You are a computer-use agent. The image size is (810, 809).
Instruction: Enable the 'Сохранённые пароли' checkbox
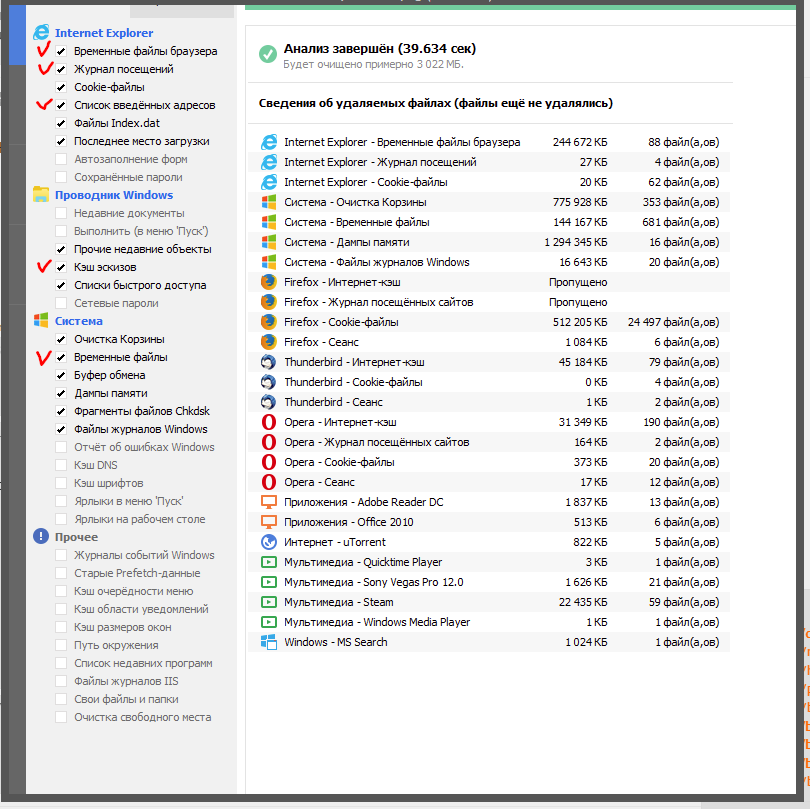point(61,177)
